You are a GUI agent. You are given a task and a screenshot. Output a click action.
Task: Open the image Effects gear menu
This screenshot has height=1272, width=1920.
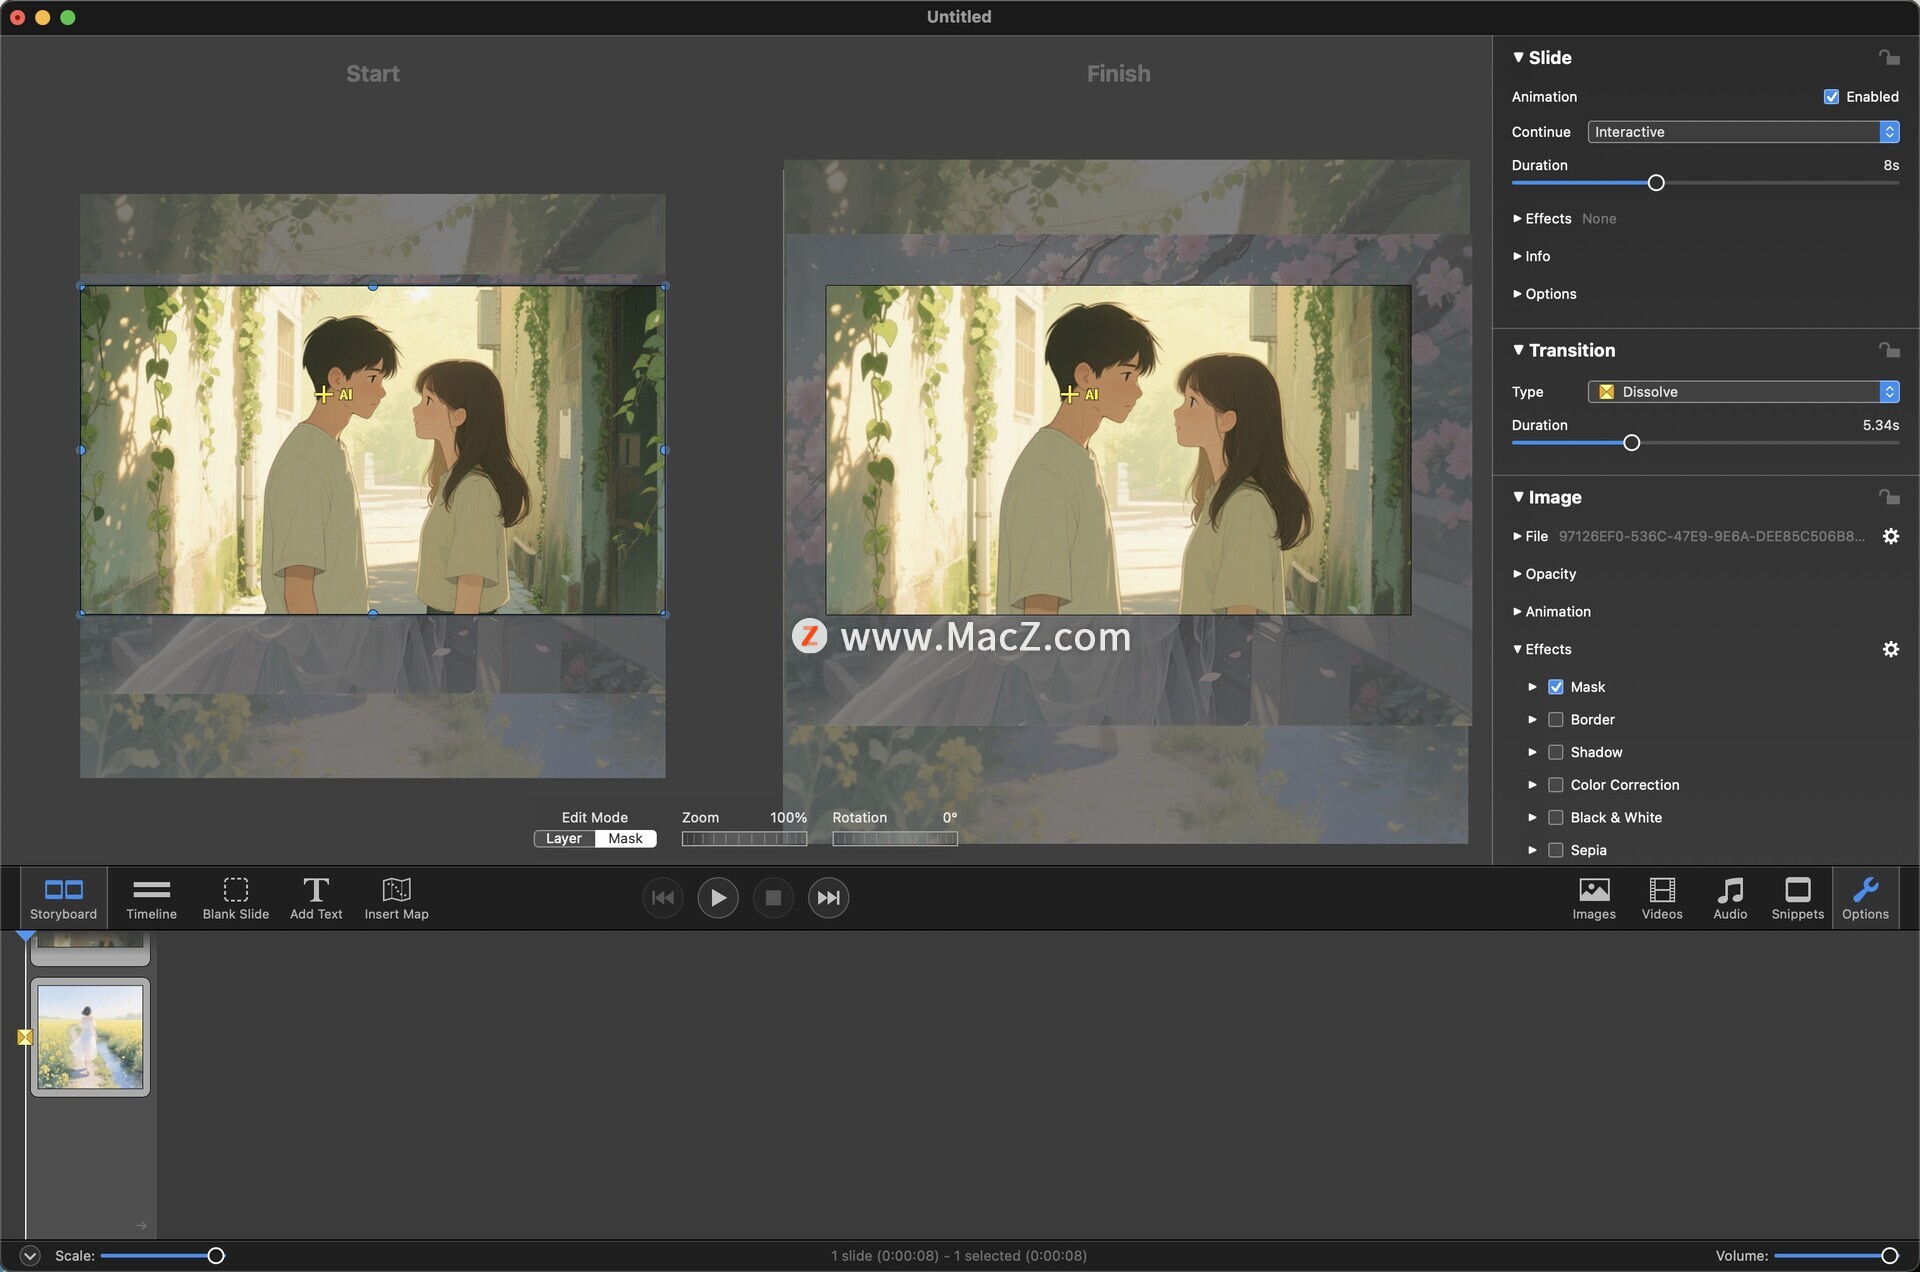pyautogui.click(x=1890, y=649)
